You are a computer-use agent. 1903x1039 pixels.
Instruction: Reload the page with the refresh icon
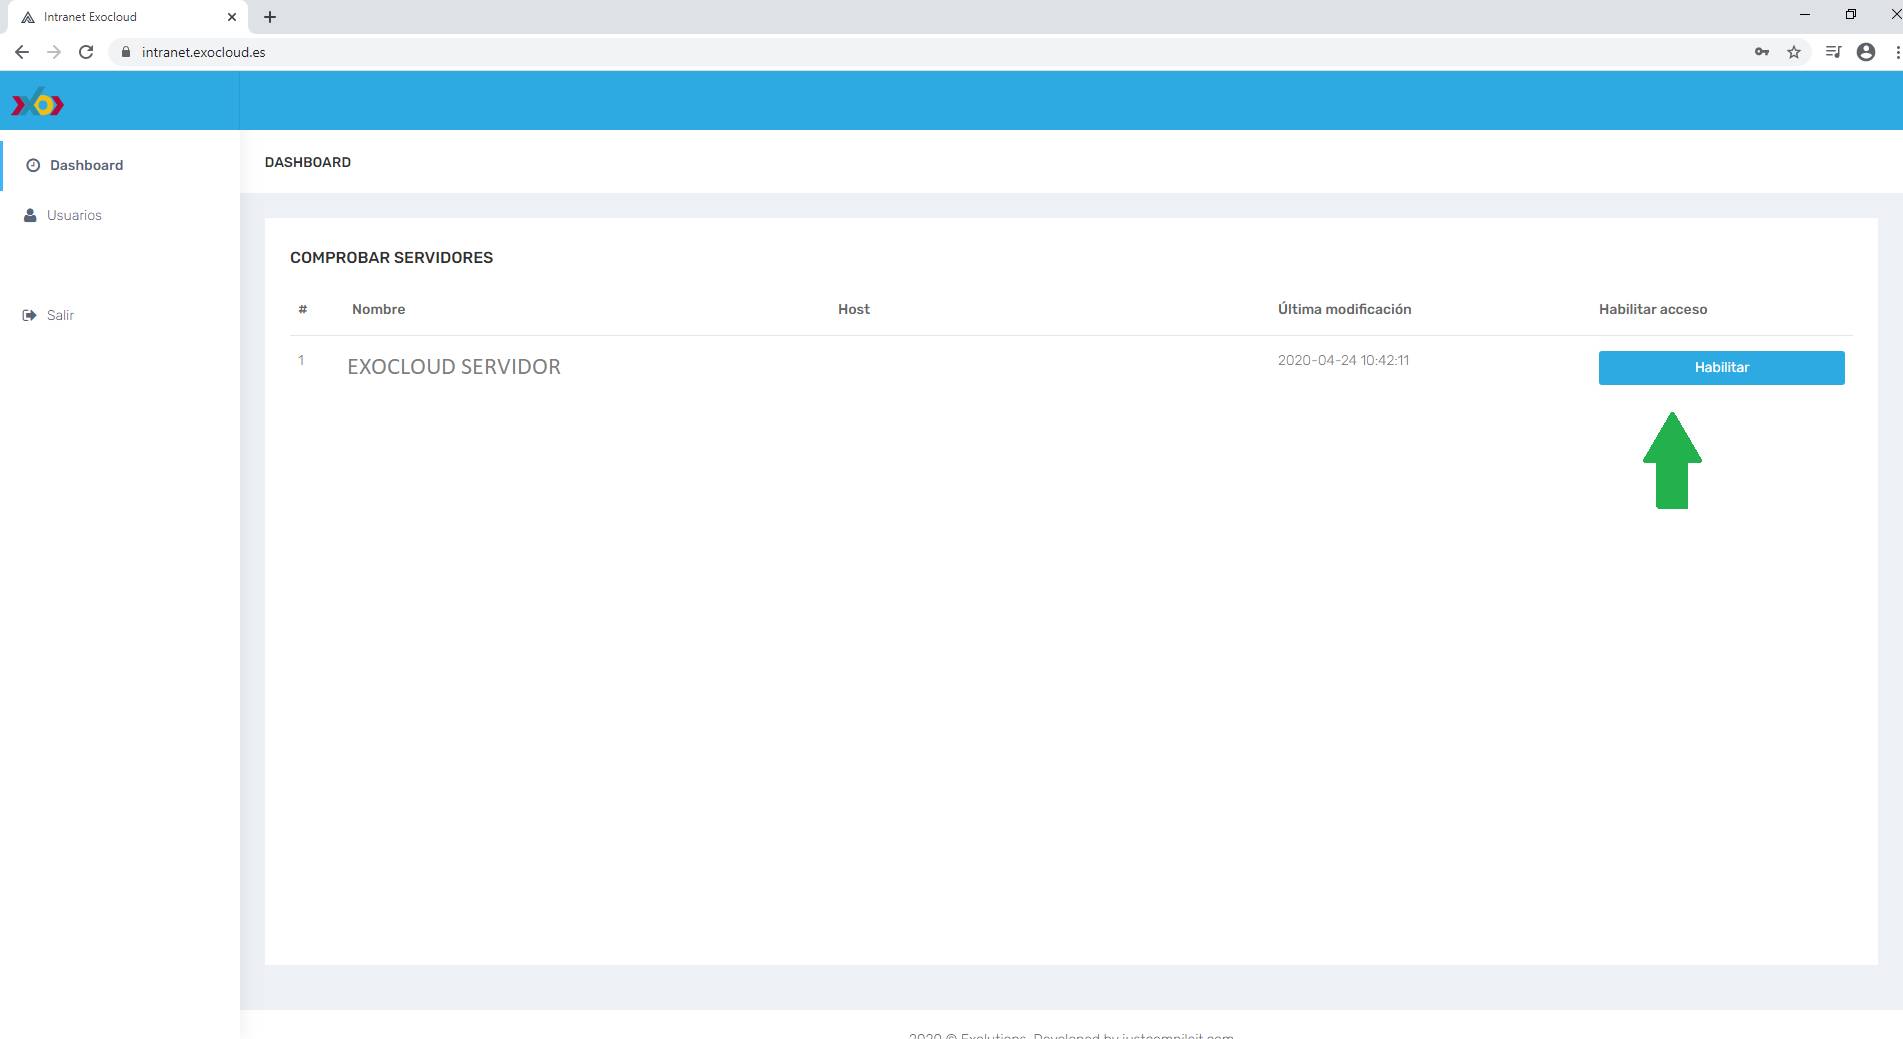click(x=86, y=52)
